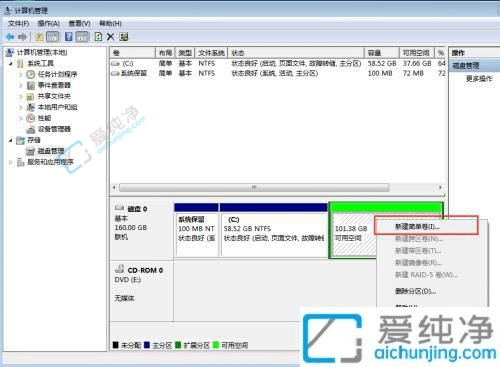Collapse the 系统工具 tree node
This screenshot has height=367, width=500.
[x=11, y=63]
